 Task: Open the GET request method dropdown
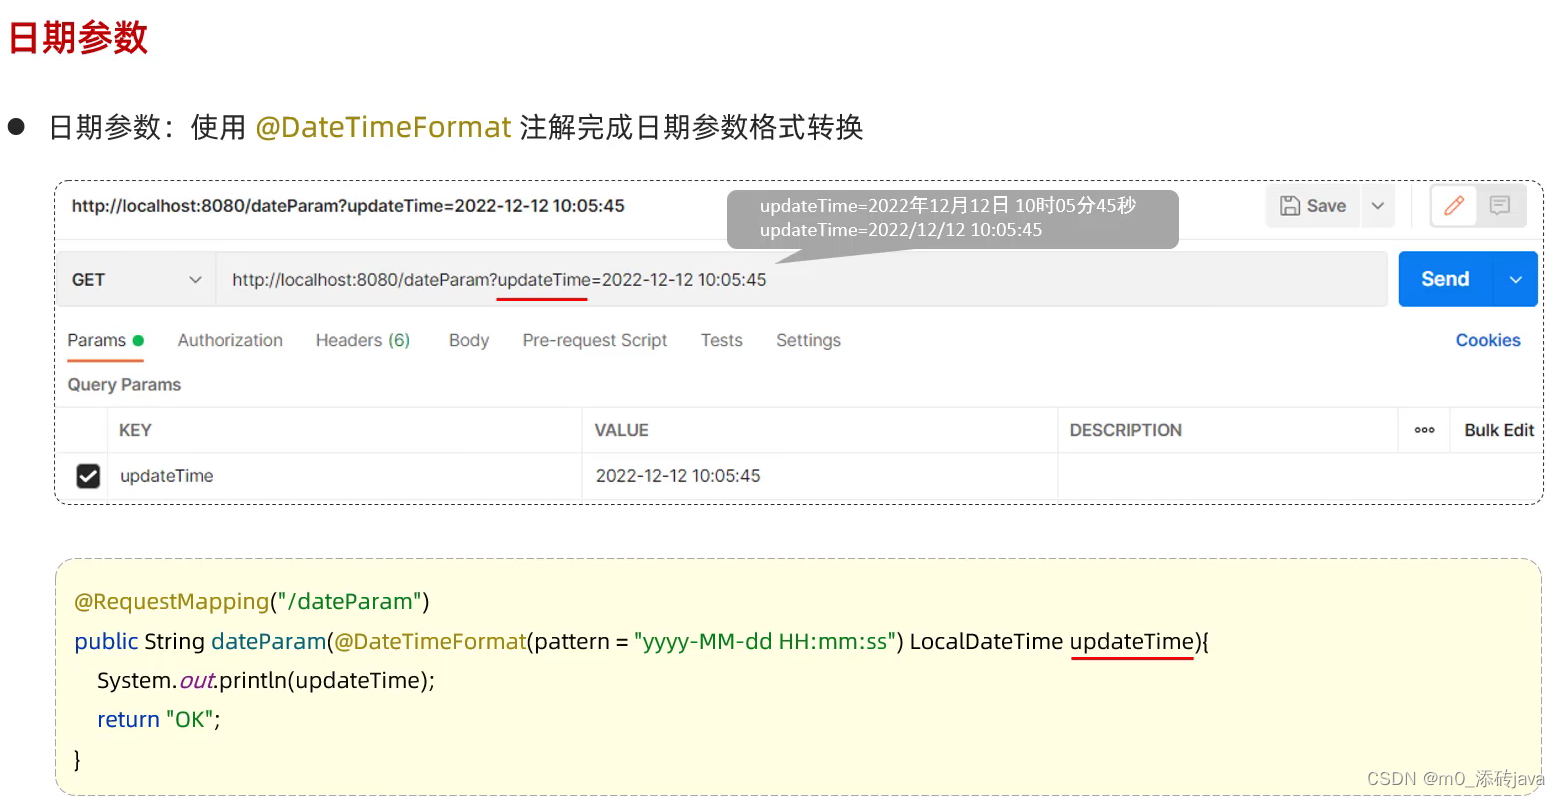(135, 279)
